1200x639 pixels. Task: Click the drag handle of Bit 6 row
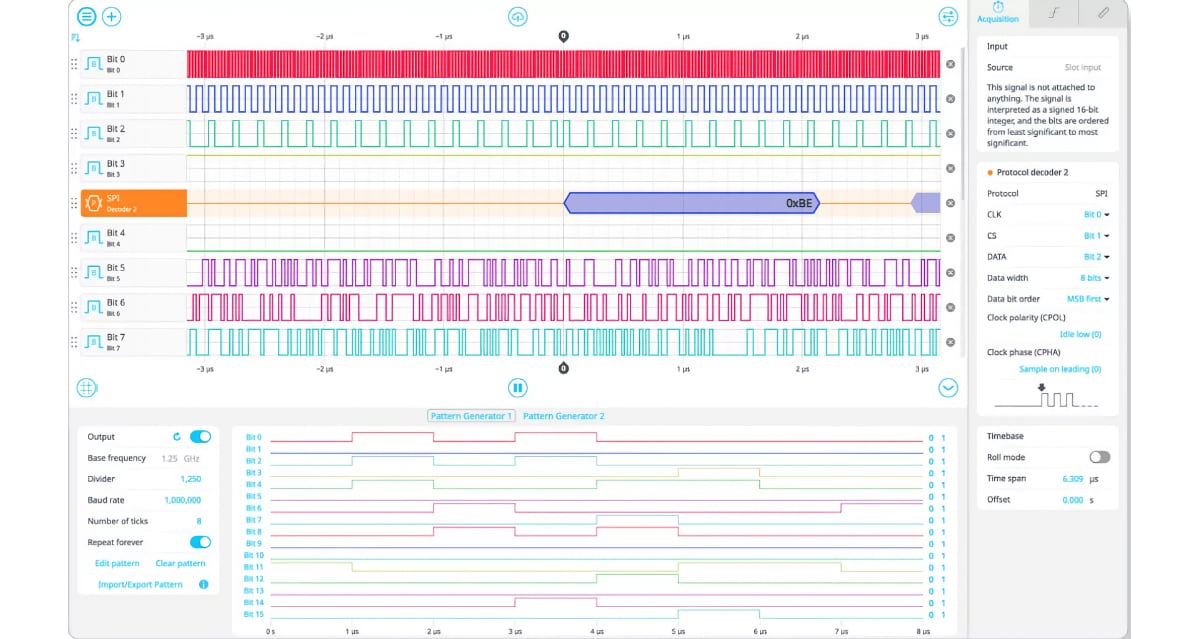(73, 307)
